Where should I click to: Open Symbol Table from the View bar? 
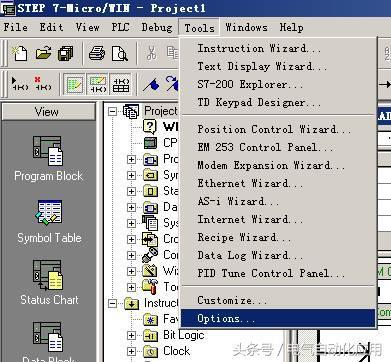point(49,221)
